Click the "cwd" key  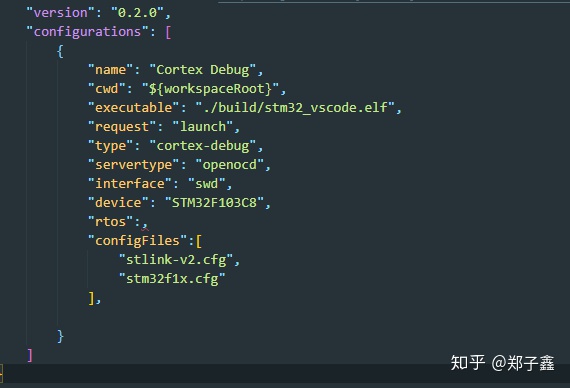[x=107, y=88]
